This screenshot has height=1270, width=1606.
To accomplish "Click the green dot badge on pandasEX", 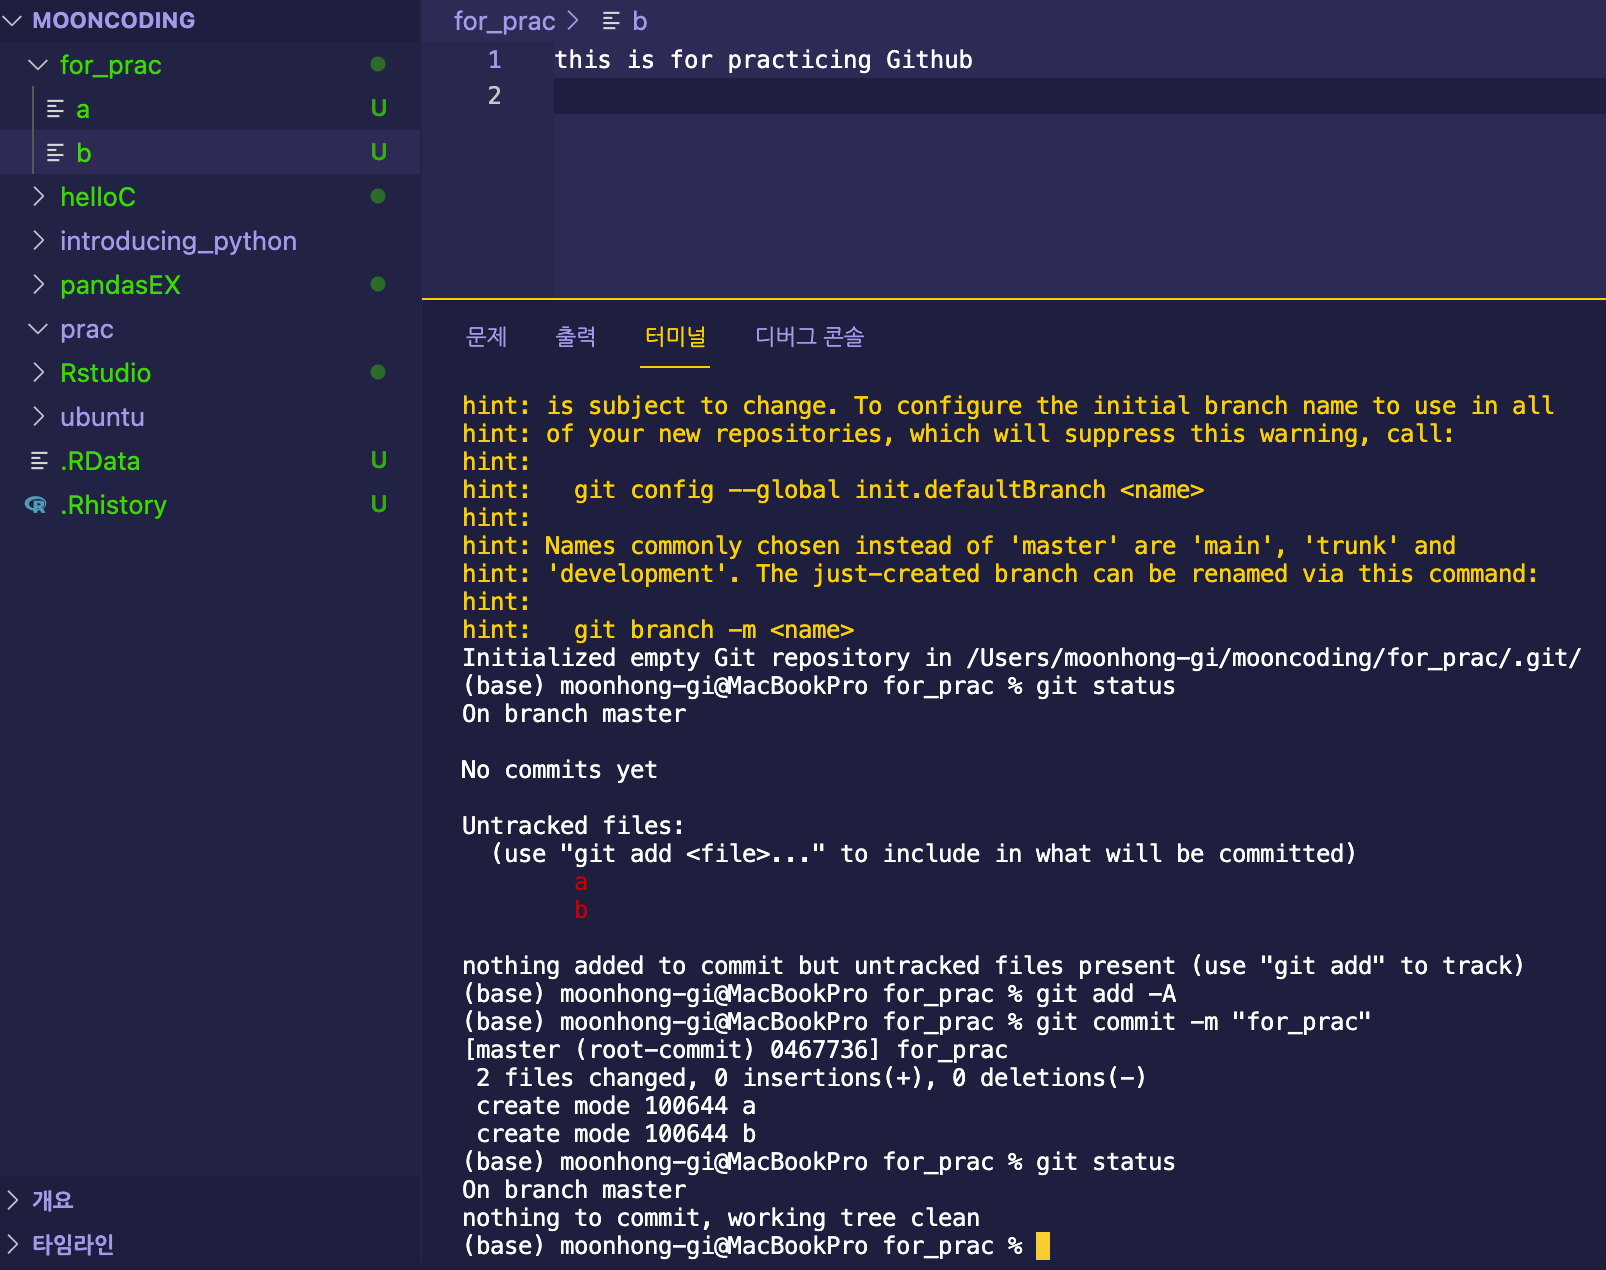I will coord(378,284).
